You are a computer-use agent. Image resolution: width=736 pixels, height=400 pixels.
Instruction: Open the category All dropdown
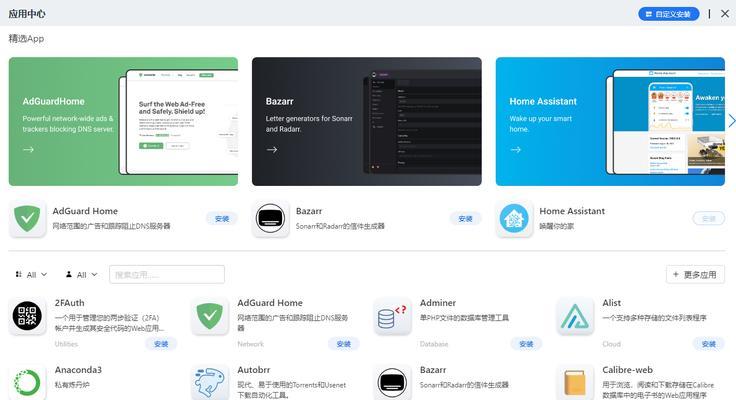point(31,275)
